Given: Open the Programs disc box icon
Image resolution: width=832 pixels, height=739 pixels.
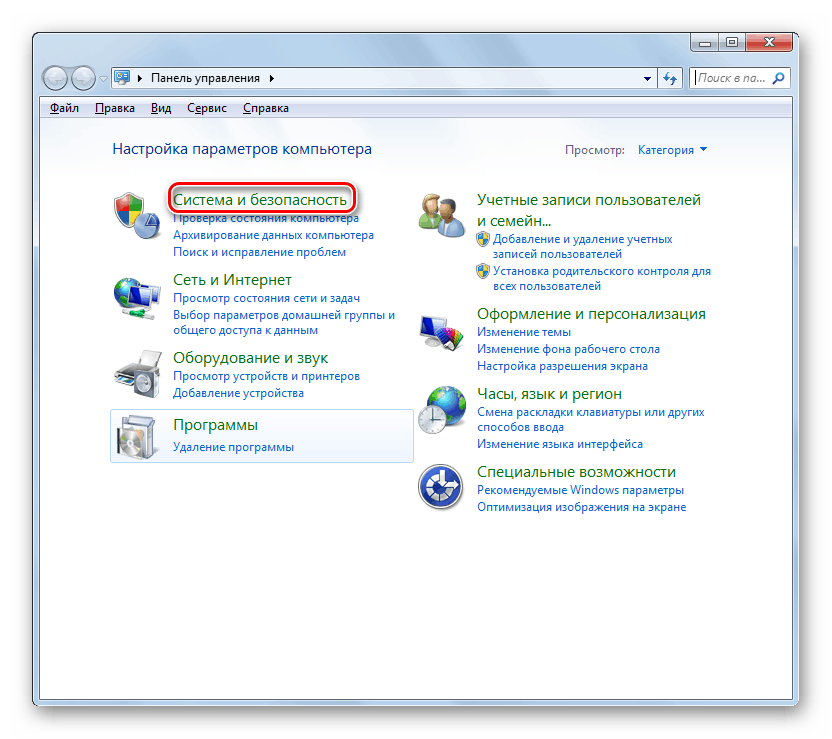Looking at the screenshot, I should click(136, 437).
